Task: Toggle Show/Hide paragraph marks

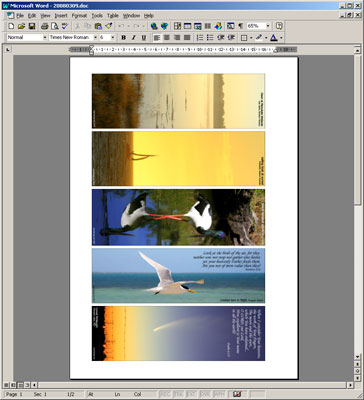Action: [240, 26]
